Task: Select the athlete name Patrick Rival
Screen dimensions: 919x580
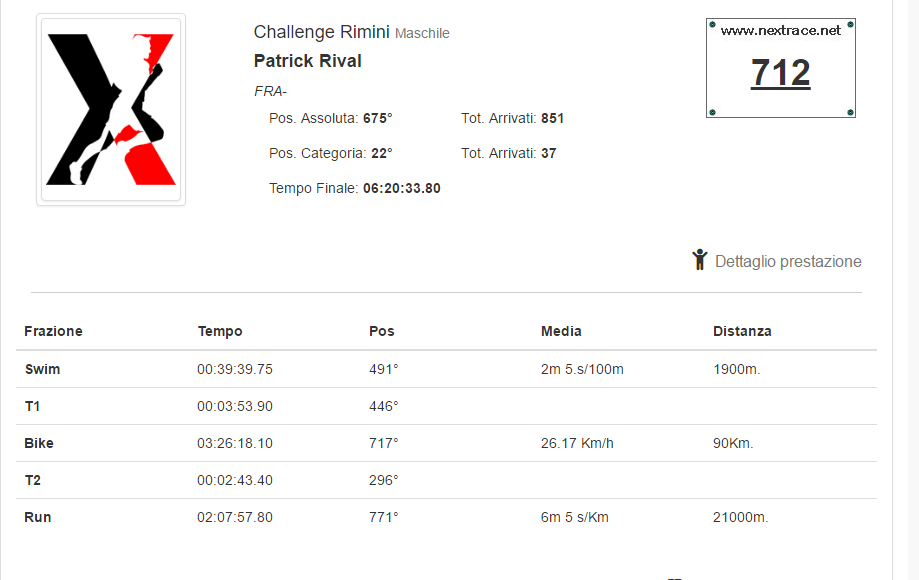Action: tap(308, 61)
